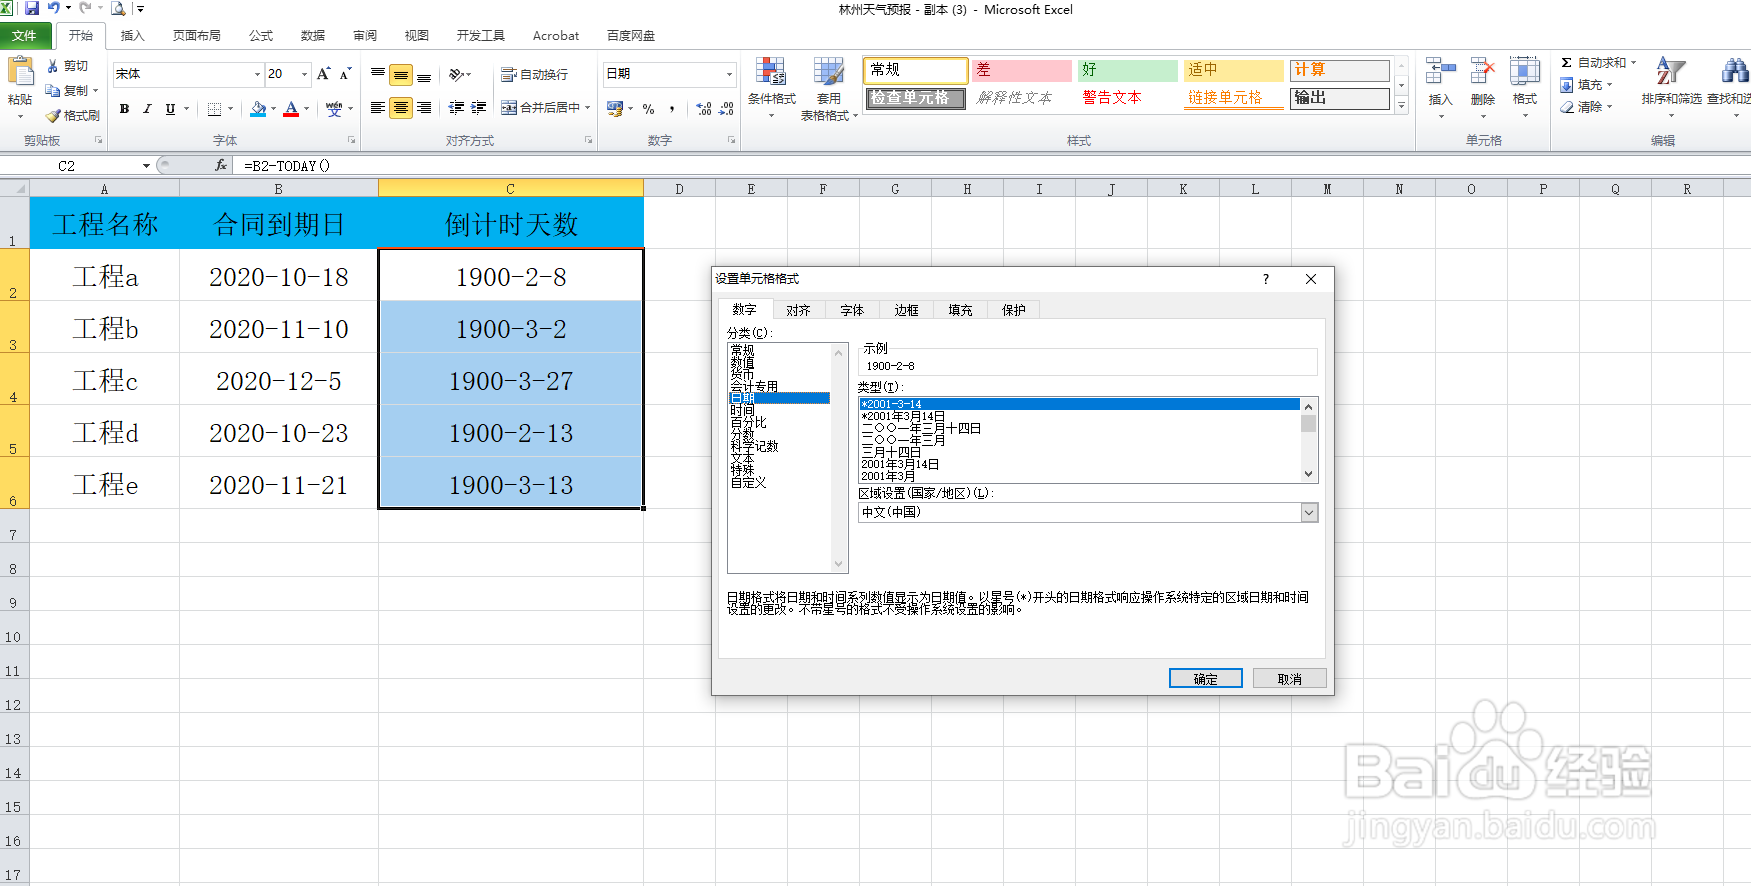Click the Decrease Indent icon
1751x886 pixels.
456,108
